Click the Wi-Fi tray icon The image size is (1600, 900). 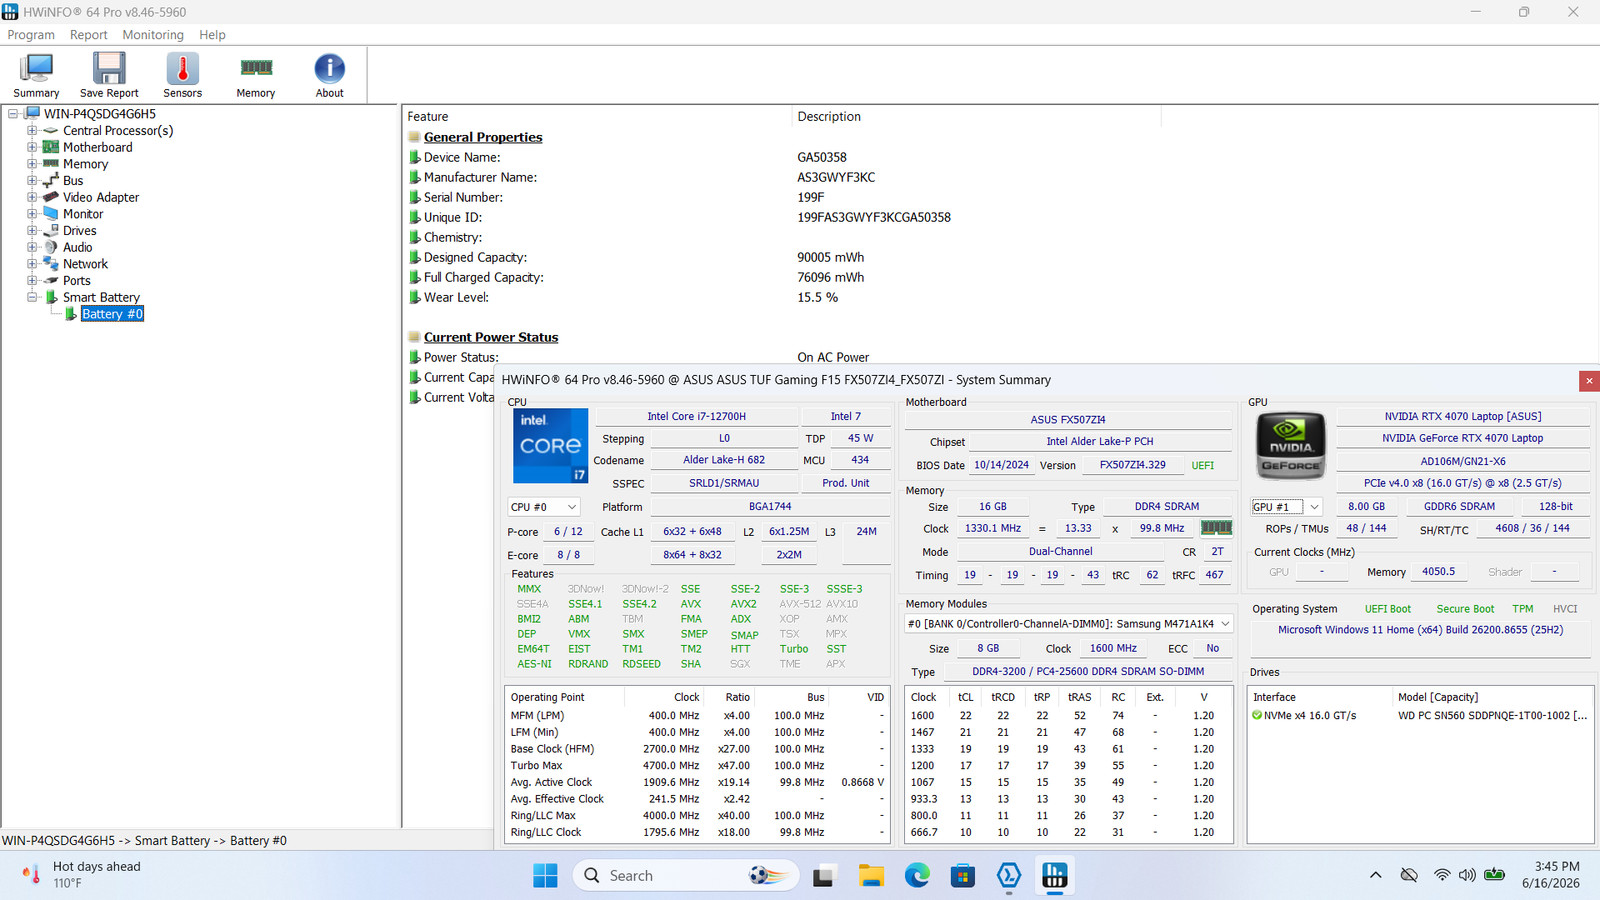pos(1442,876)
